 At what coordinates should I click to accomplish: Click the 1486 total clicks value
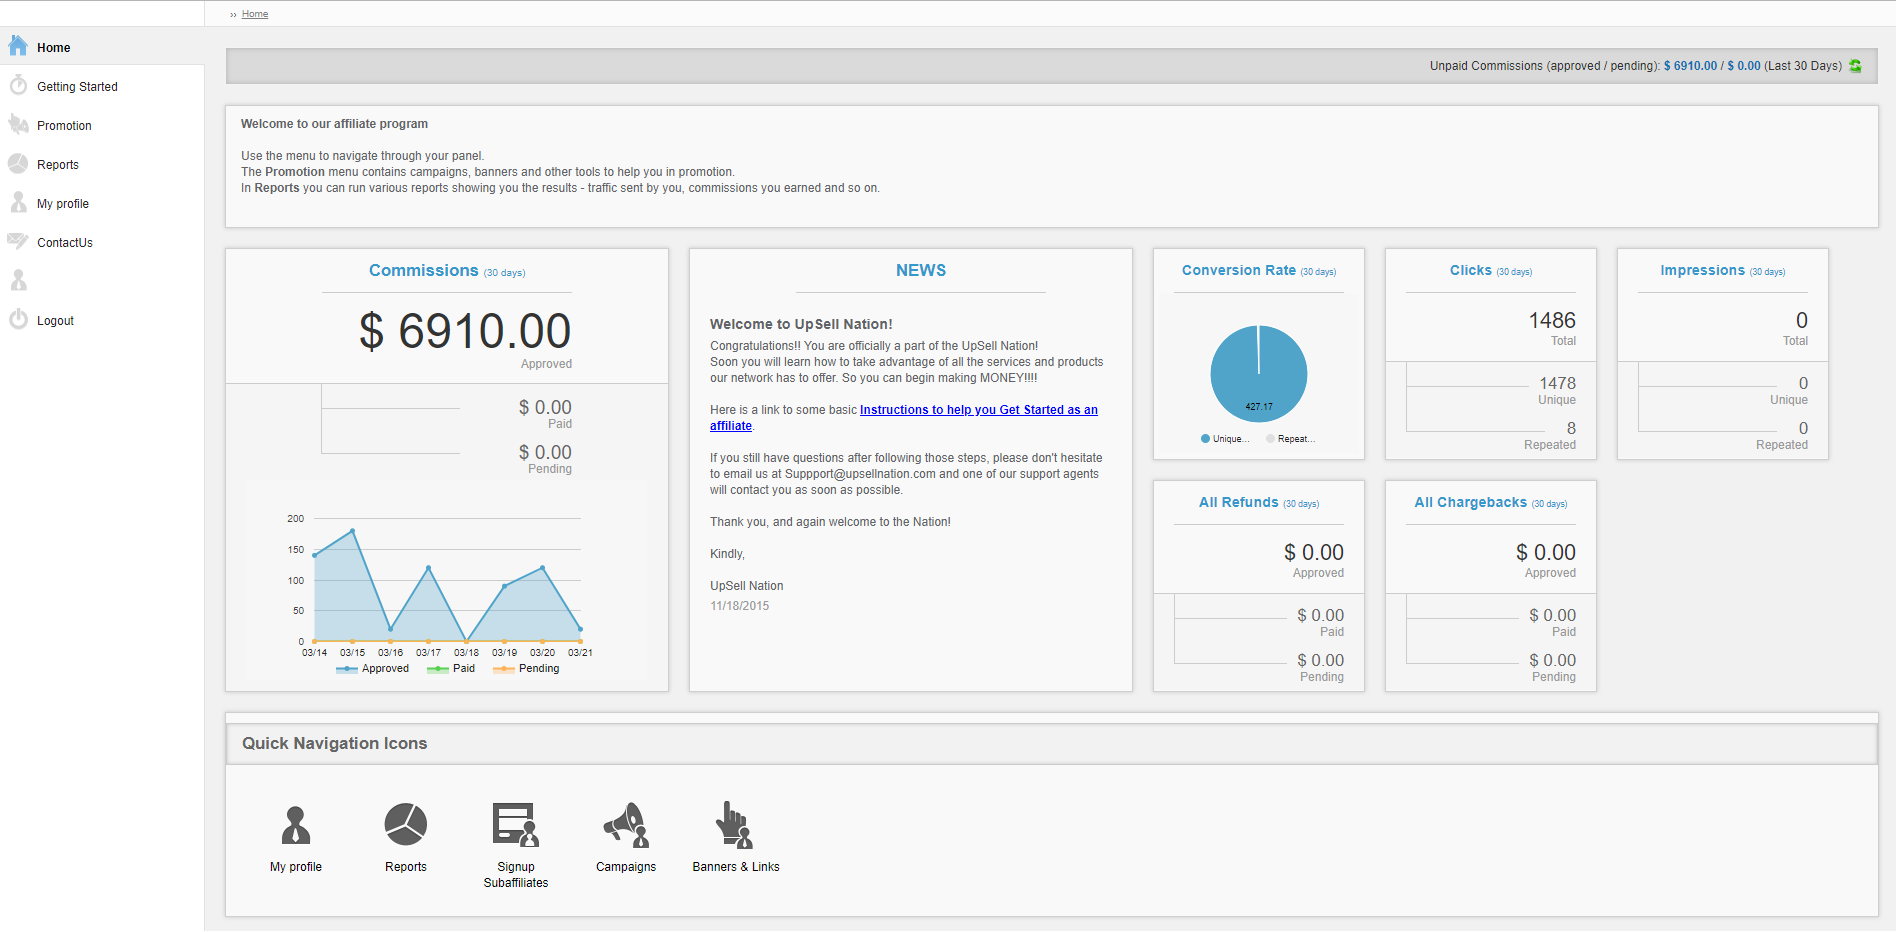(1552, 321)
